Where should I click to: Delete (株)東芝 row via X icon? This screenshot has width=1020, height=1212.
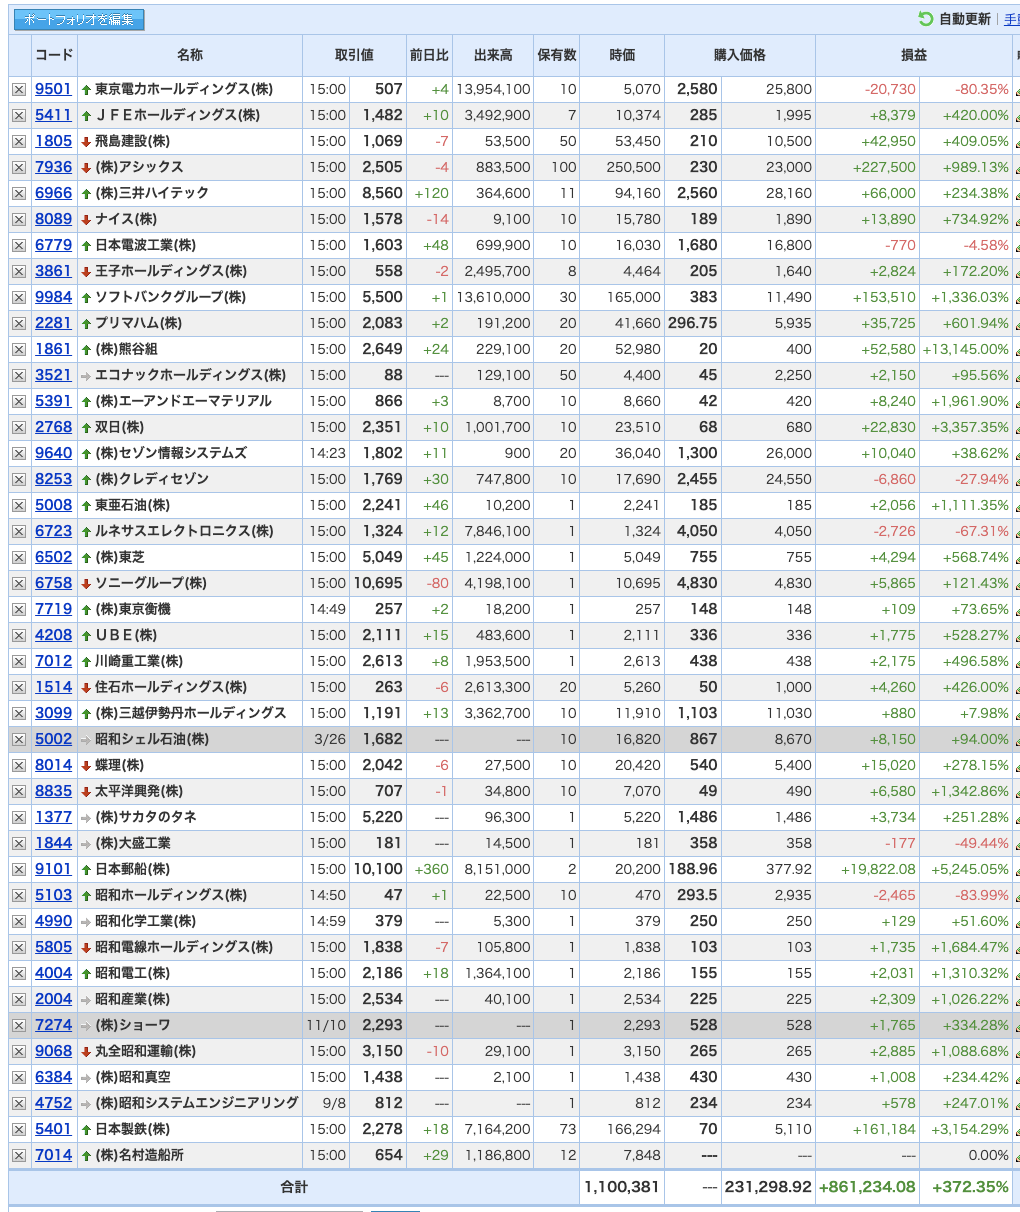point(19,557)
